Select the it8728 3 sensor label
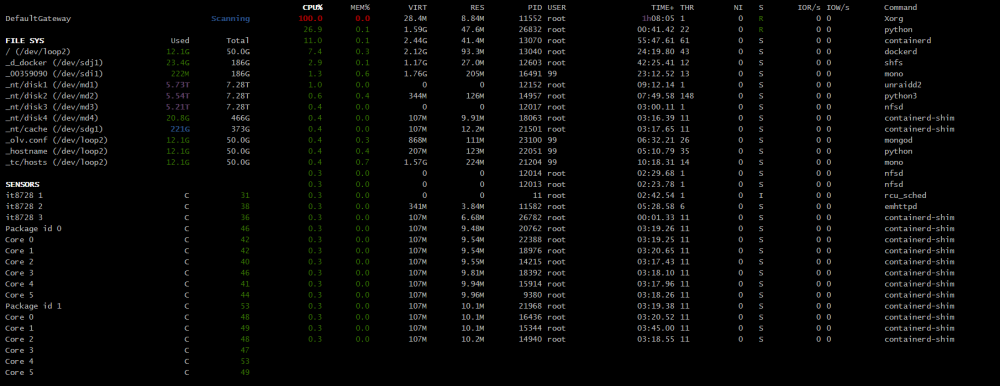This screenshot has width=1000, height=386. pos(24,218)
